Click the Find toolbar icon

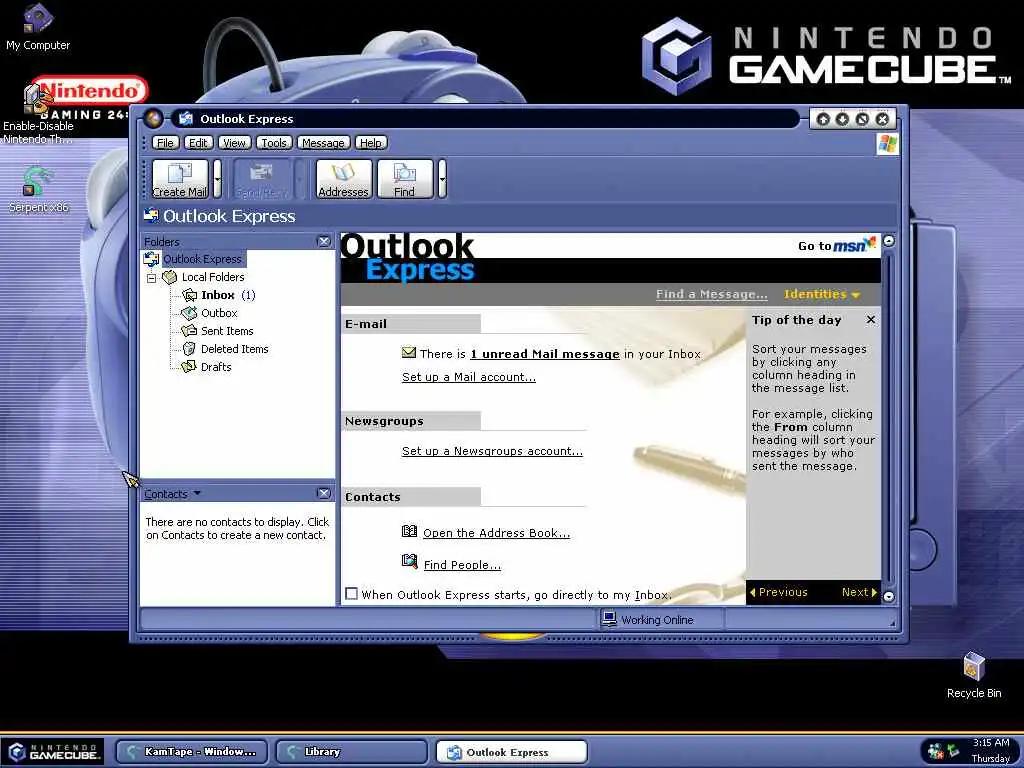coord(405,179)
